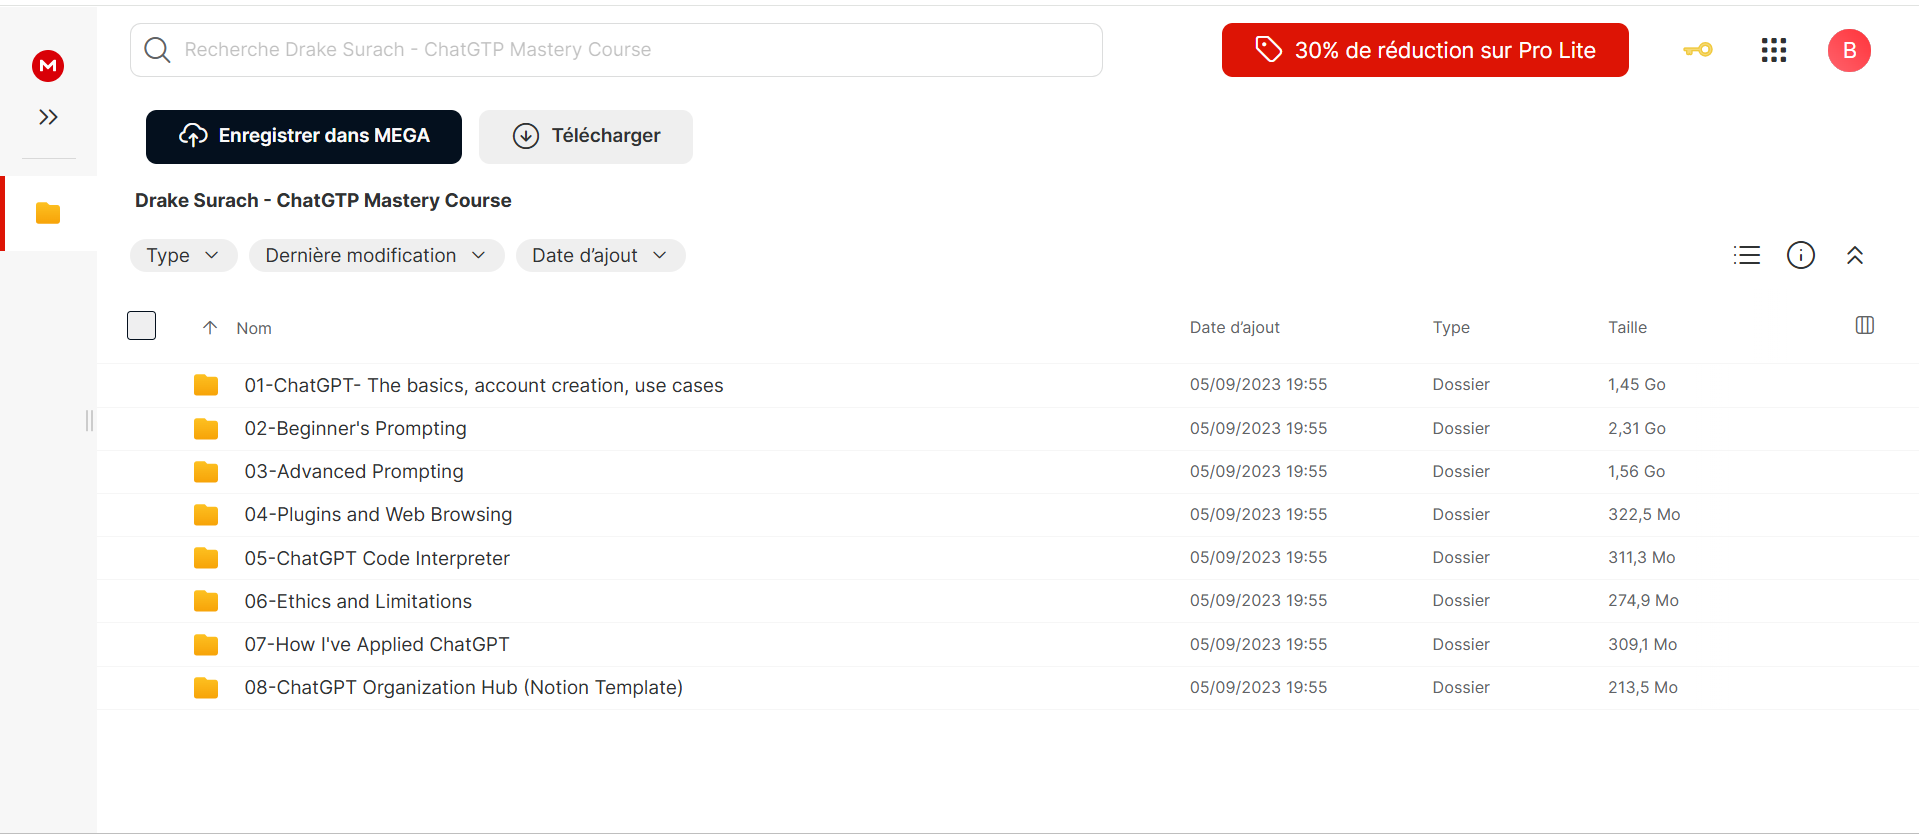Sort by Type column header
Image resolution: width=1919 pixels, height=834 pixels.
1451,327
